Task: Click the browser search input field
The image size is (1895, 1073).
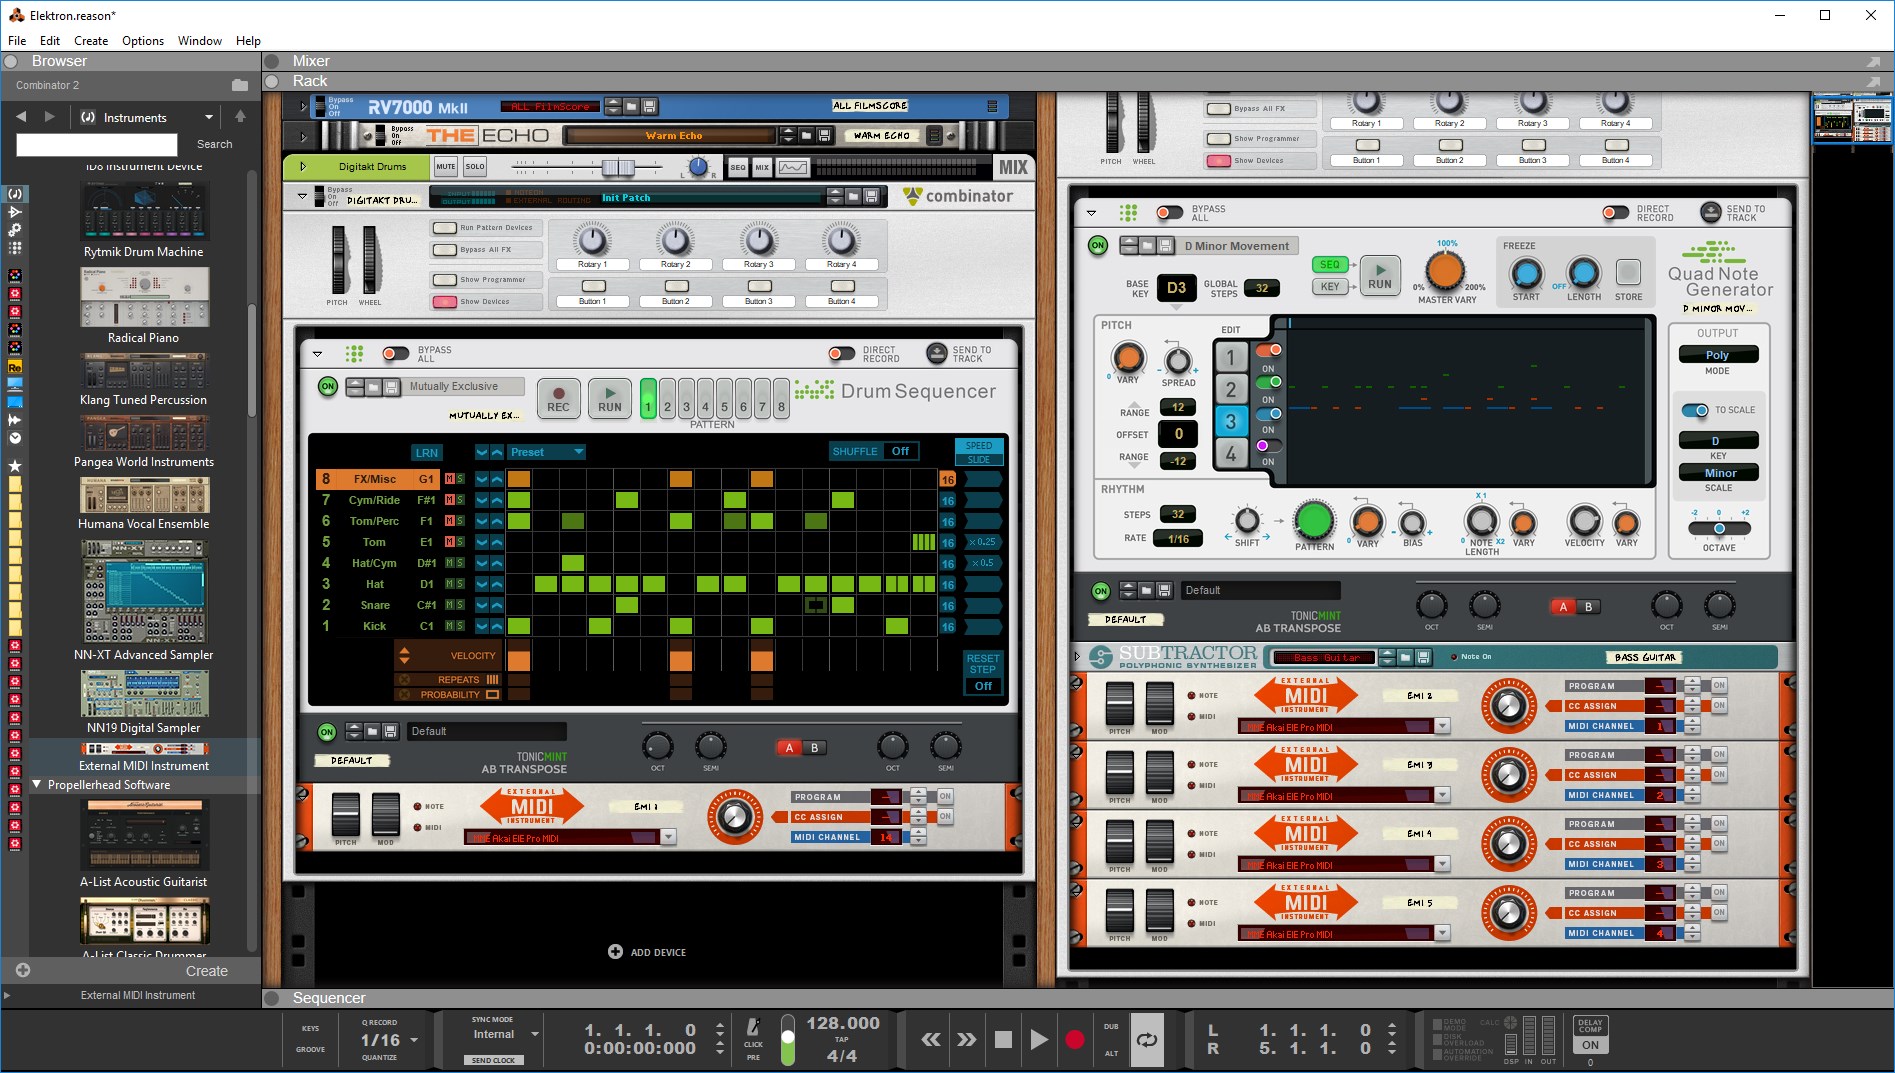Action: coord(97,145)
